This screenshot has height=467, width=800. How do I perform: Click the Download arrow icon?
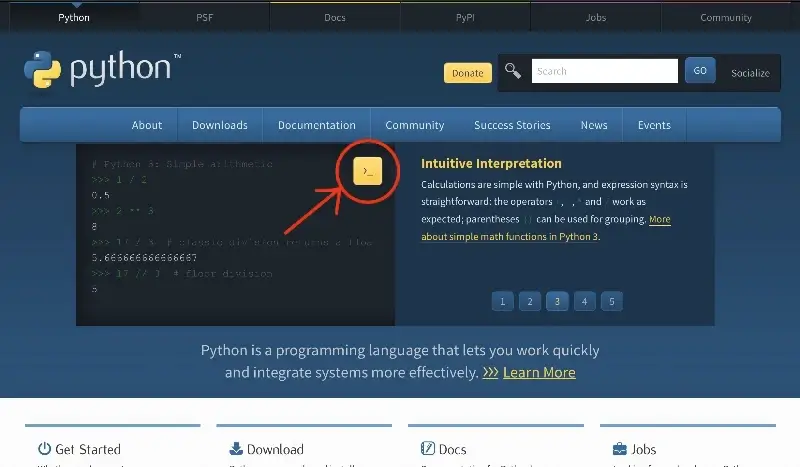pos(236,449)
